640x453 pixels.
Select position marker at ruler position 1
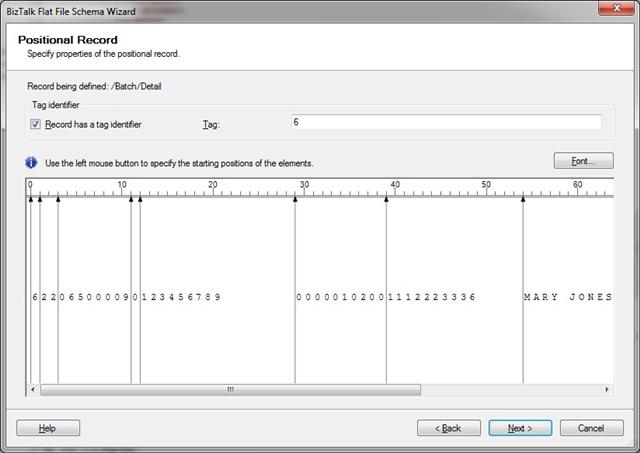[40, 199]
